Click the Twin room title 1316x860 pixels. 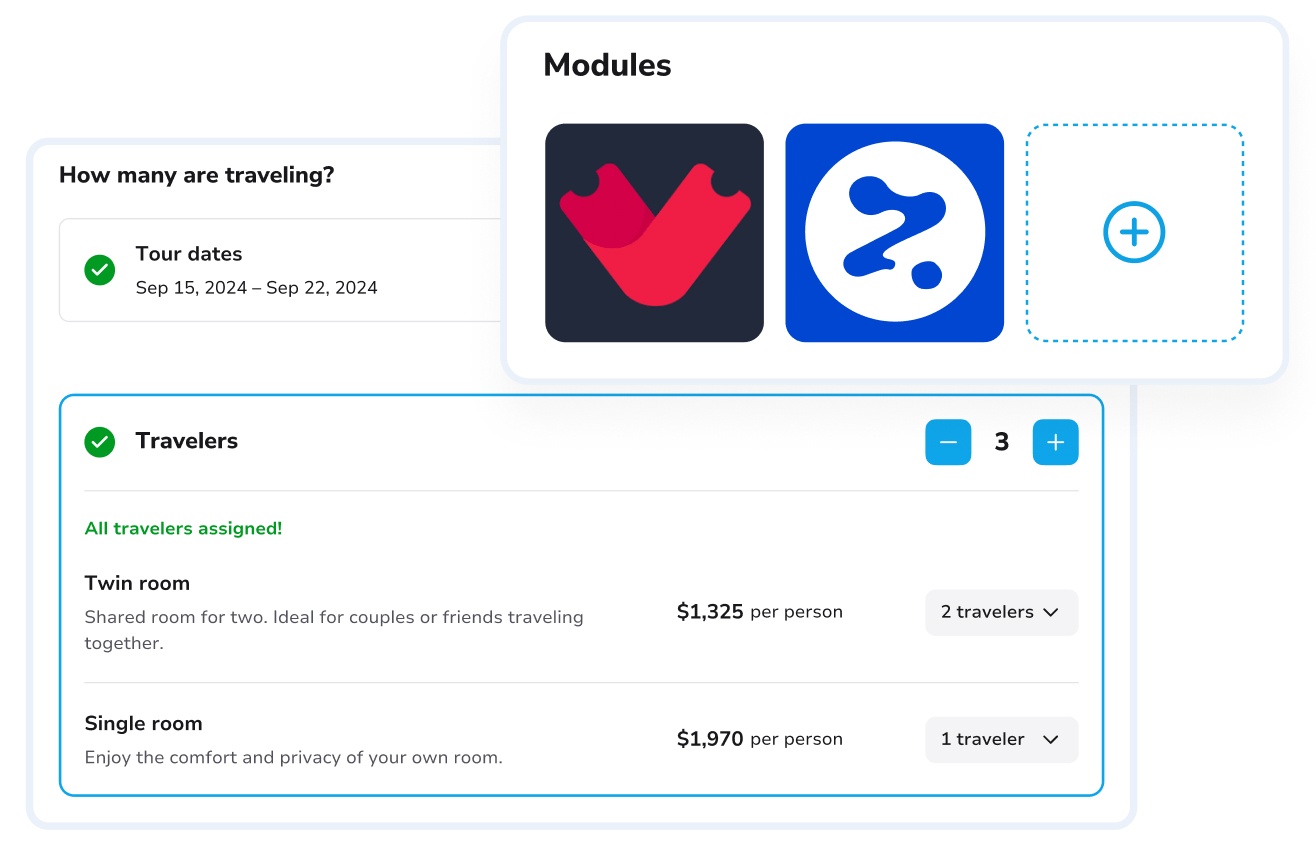[x=137, y=583]
